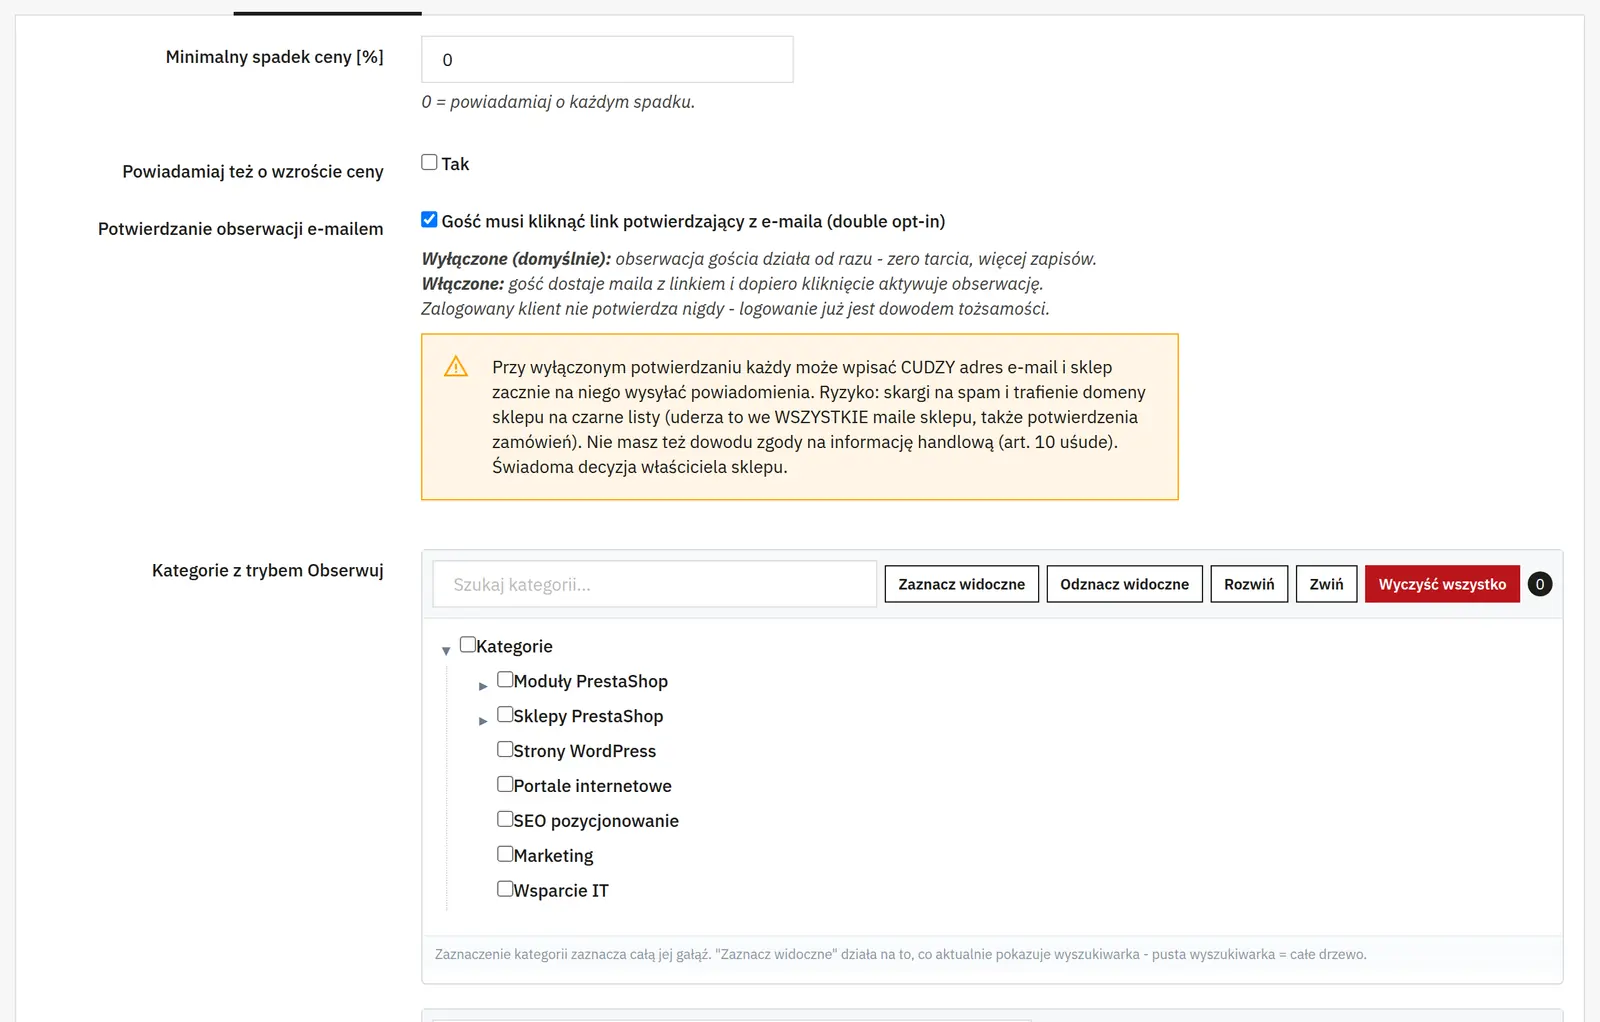Focus the 'Minimalny spadek ceny' input field
Viewport: 1600px width, 1022px height.
pyautogui.click(x=607, y=59)
